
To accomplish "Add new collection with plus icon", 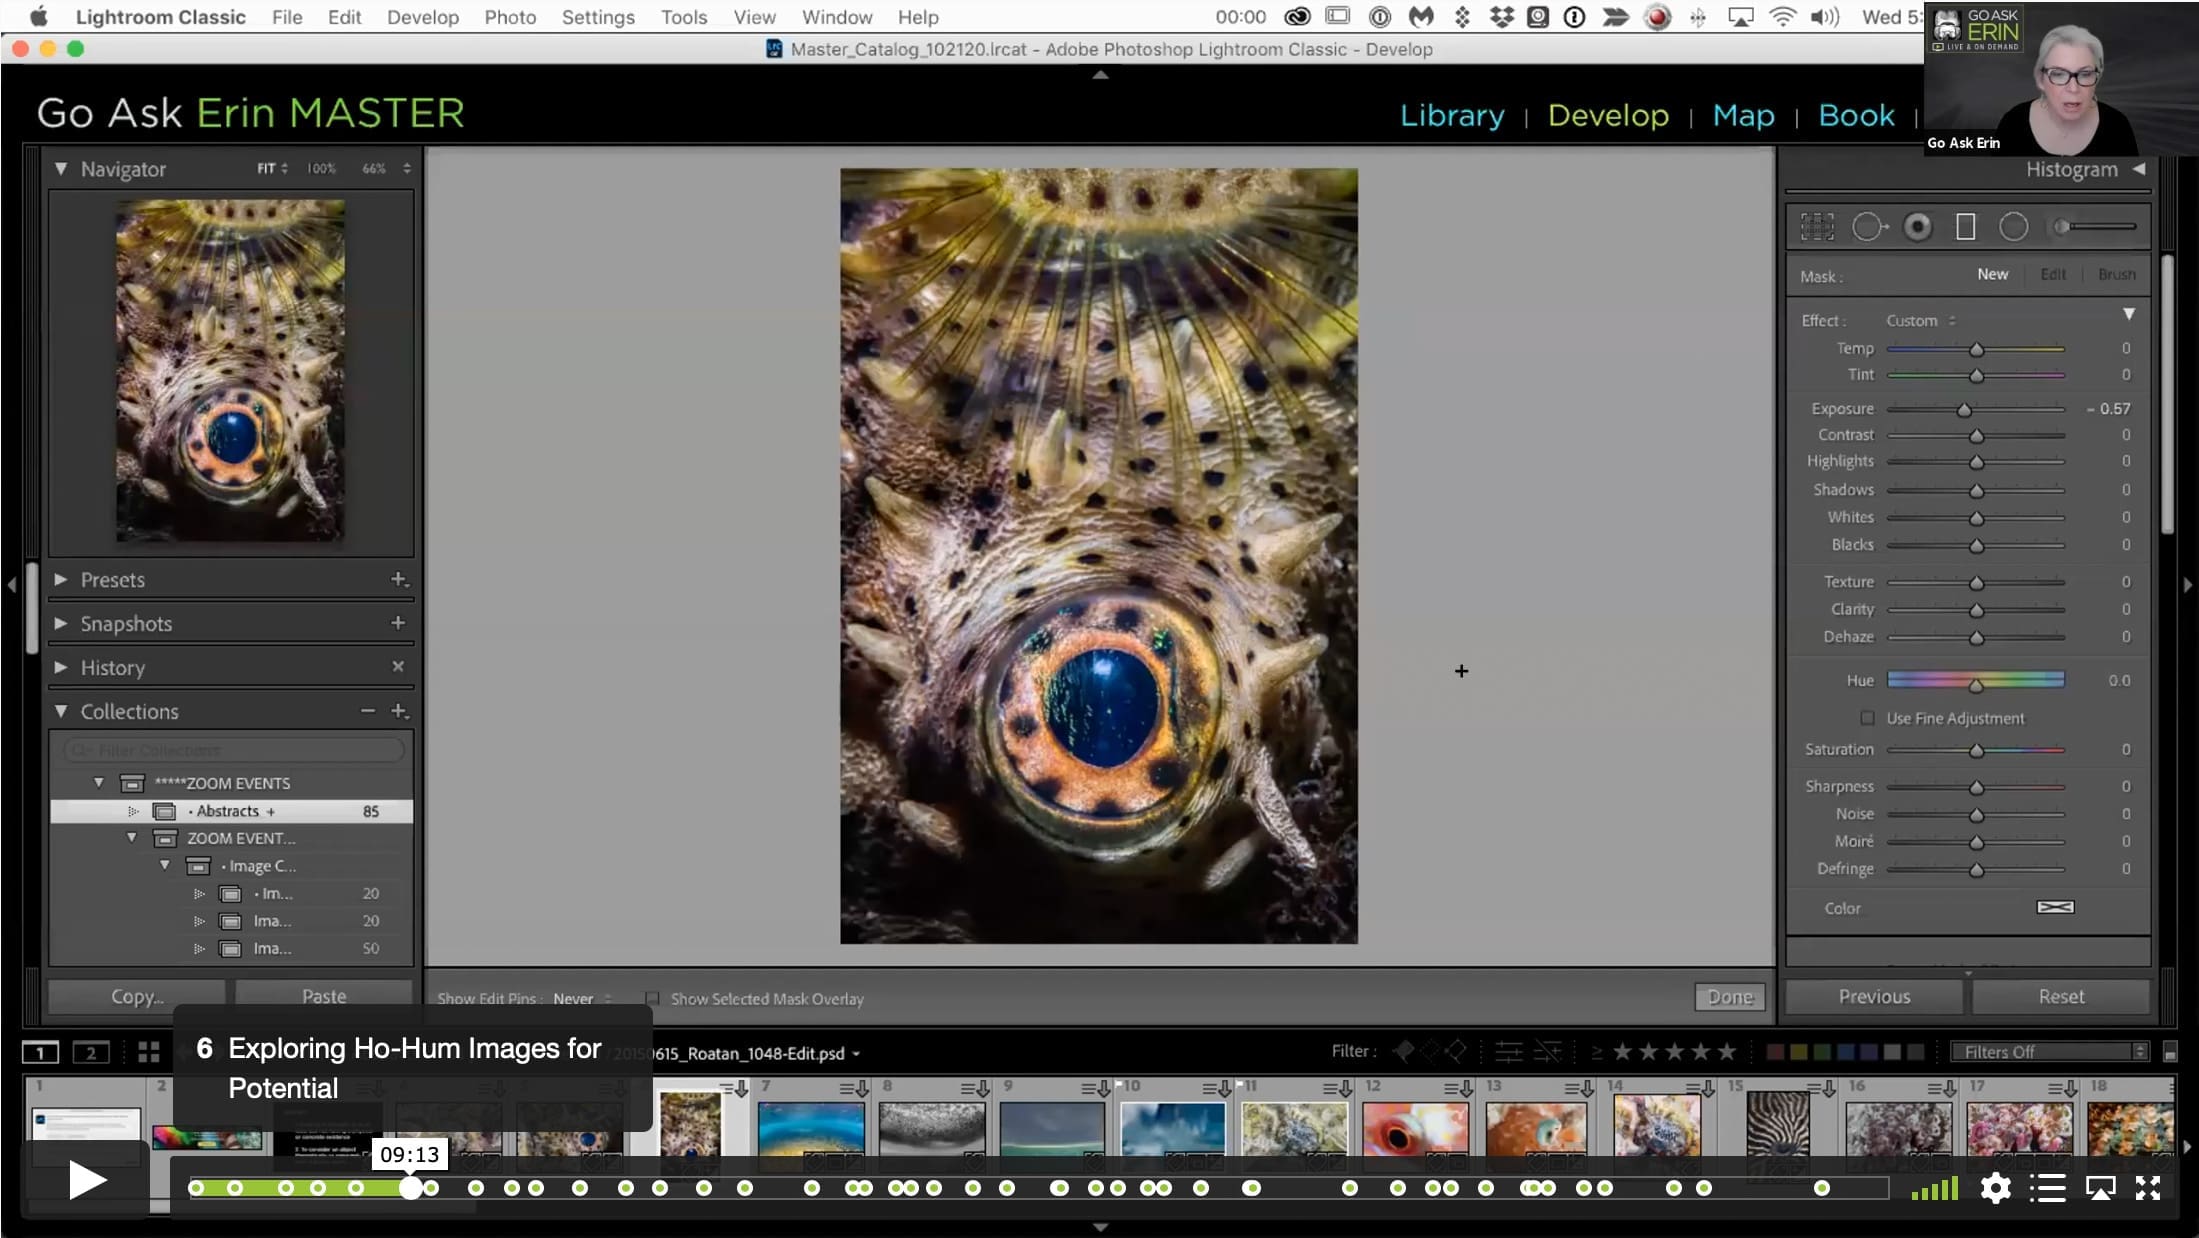I will click(398, 711).
